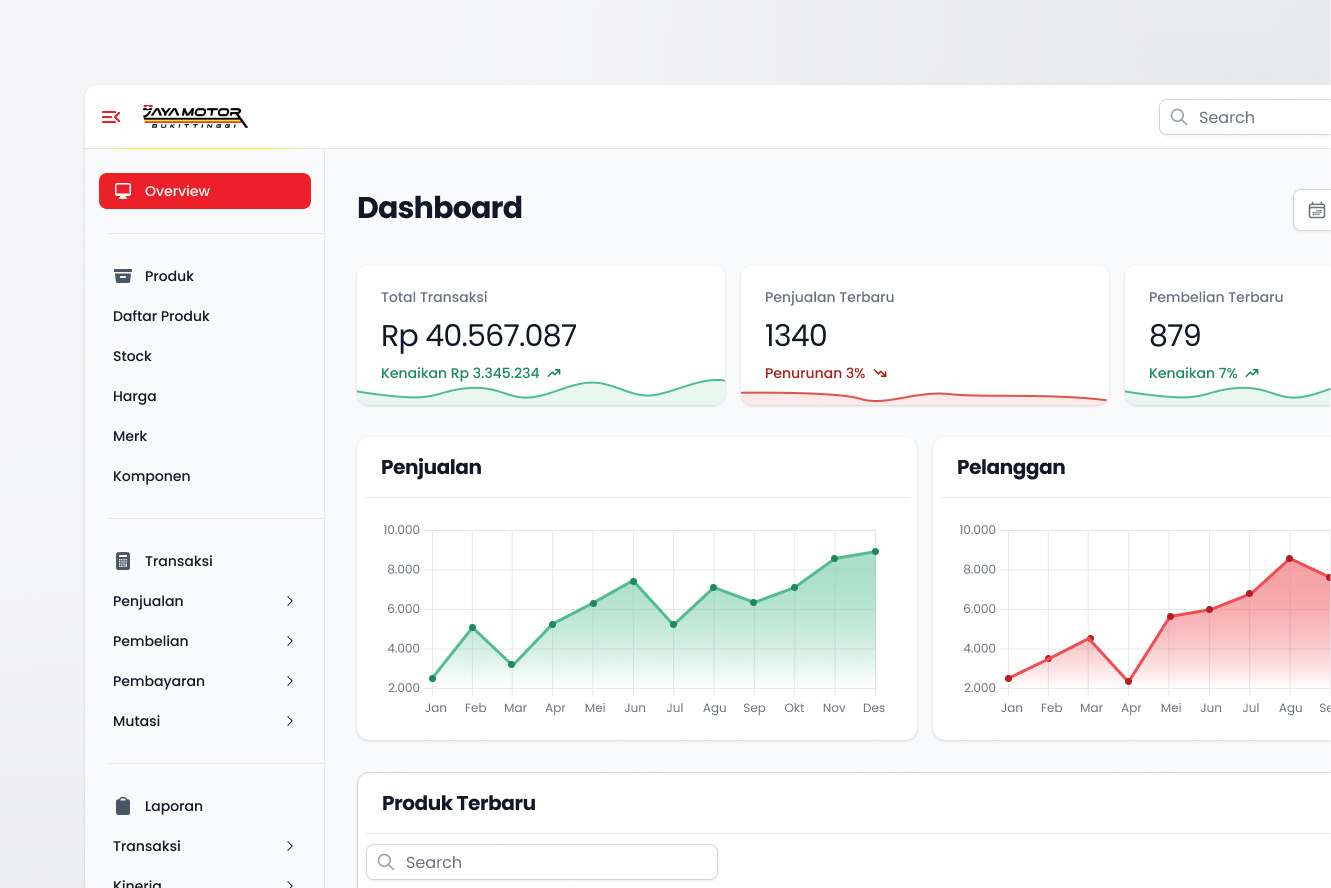Expand the Pembelian submenu

coord(289,641)
